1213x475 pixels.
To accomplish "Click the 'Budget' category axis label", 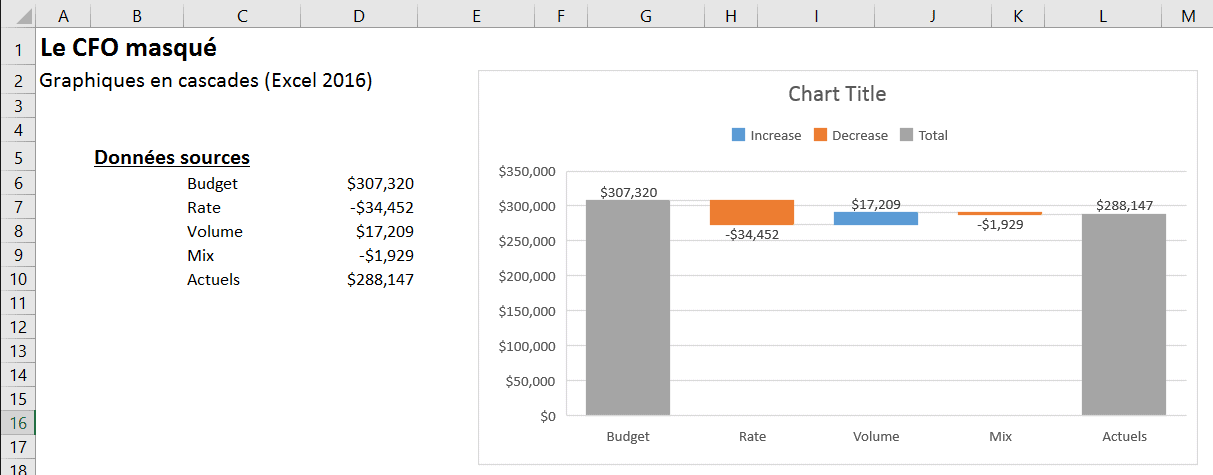I will coord(628,436).
